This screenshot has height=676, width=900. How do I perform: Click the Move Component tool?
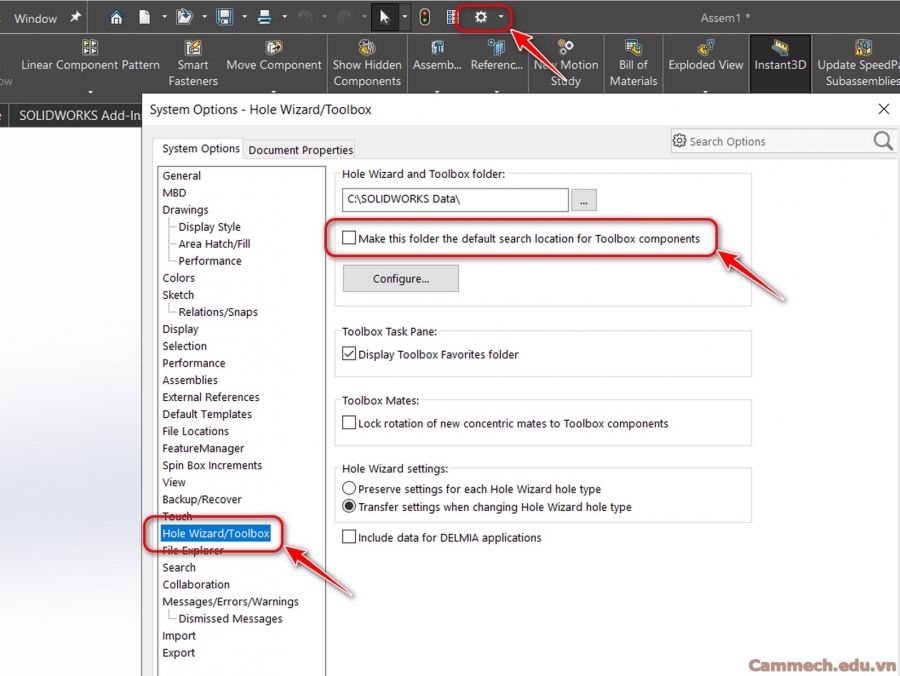pos(274,56)
